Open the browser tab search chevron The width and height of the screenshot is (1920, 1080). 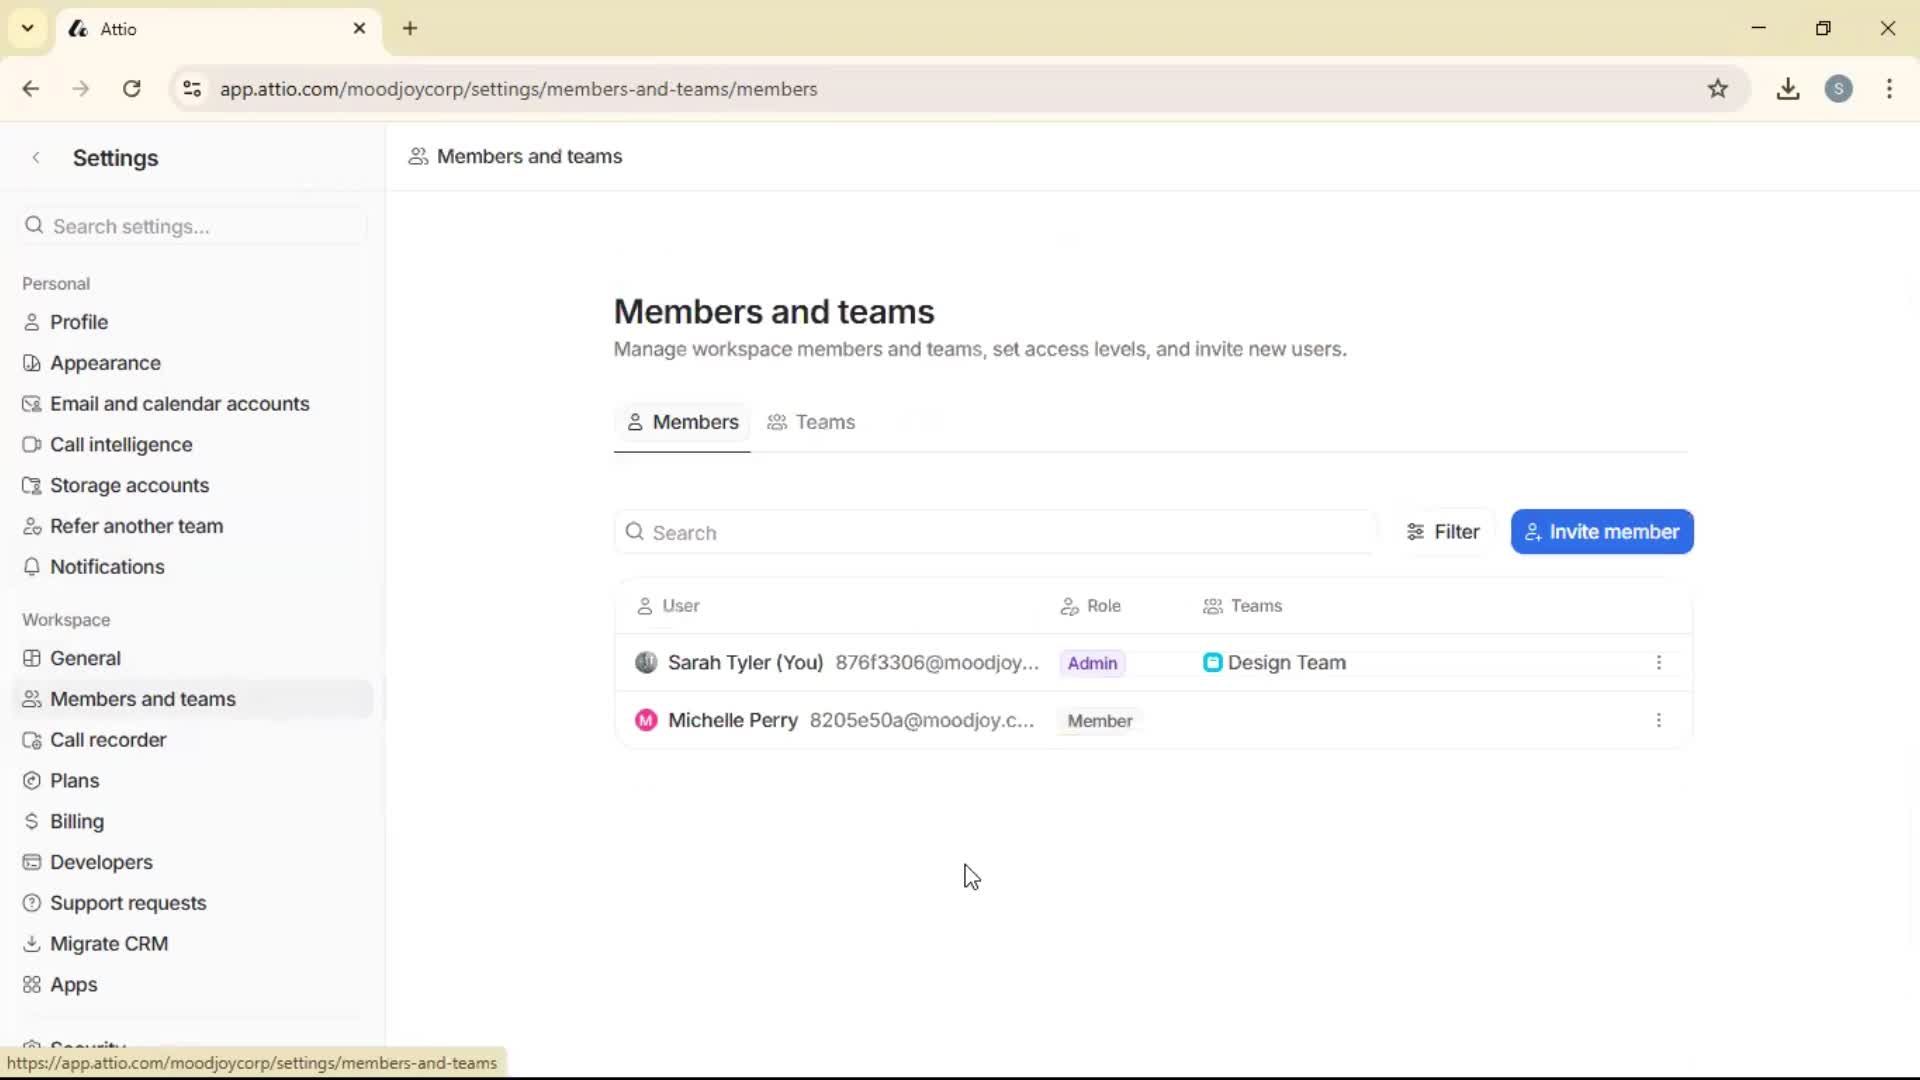27,28
